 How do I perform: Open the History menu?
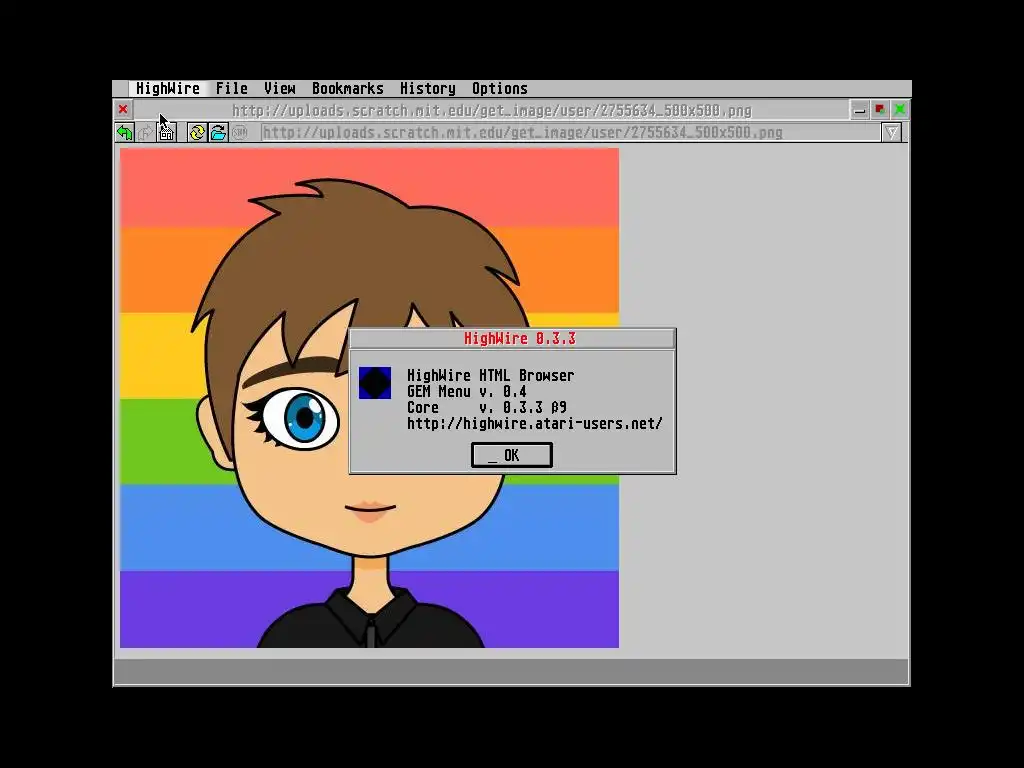pyautogui.click(x=428, y=88)
